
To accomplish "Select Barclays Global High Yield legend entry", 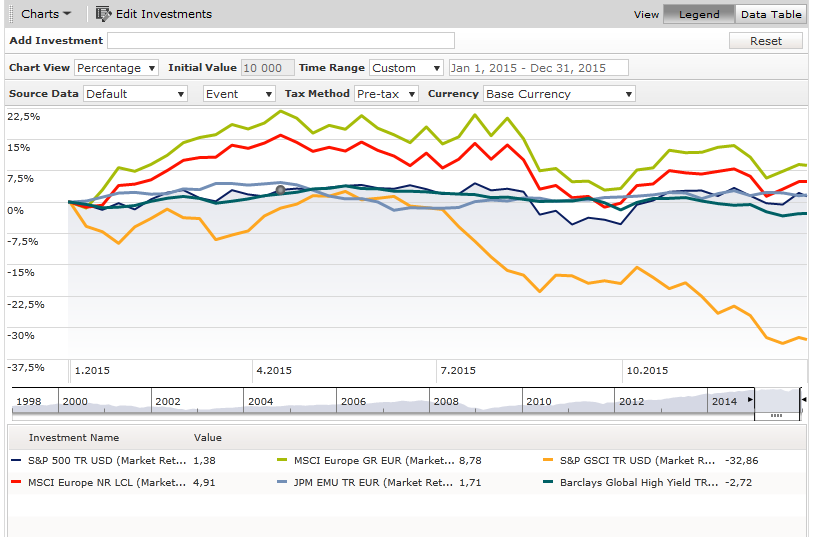I will [639, 483].
